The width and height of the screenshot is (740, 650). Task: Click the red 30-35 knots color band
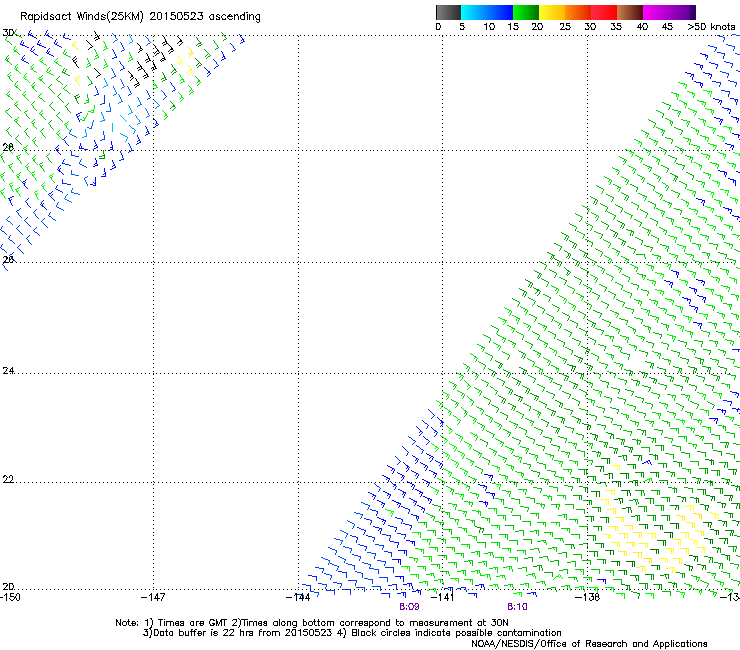604,12
